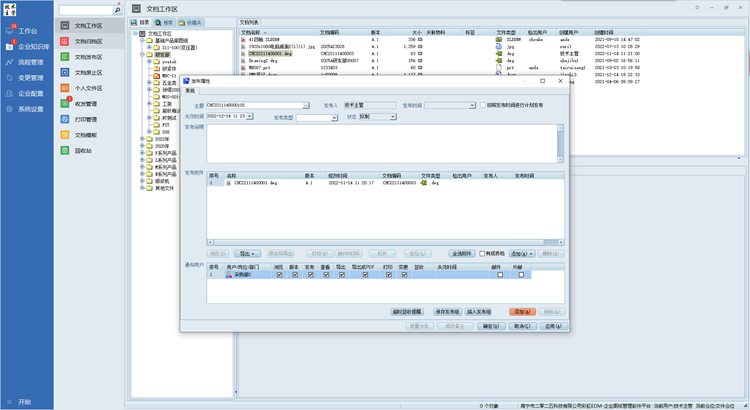Enable 按照发布时间进行计划发布 checkbox
This screenshot has height=410, width=750.
click(x=484, y=104)
